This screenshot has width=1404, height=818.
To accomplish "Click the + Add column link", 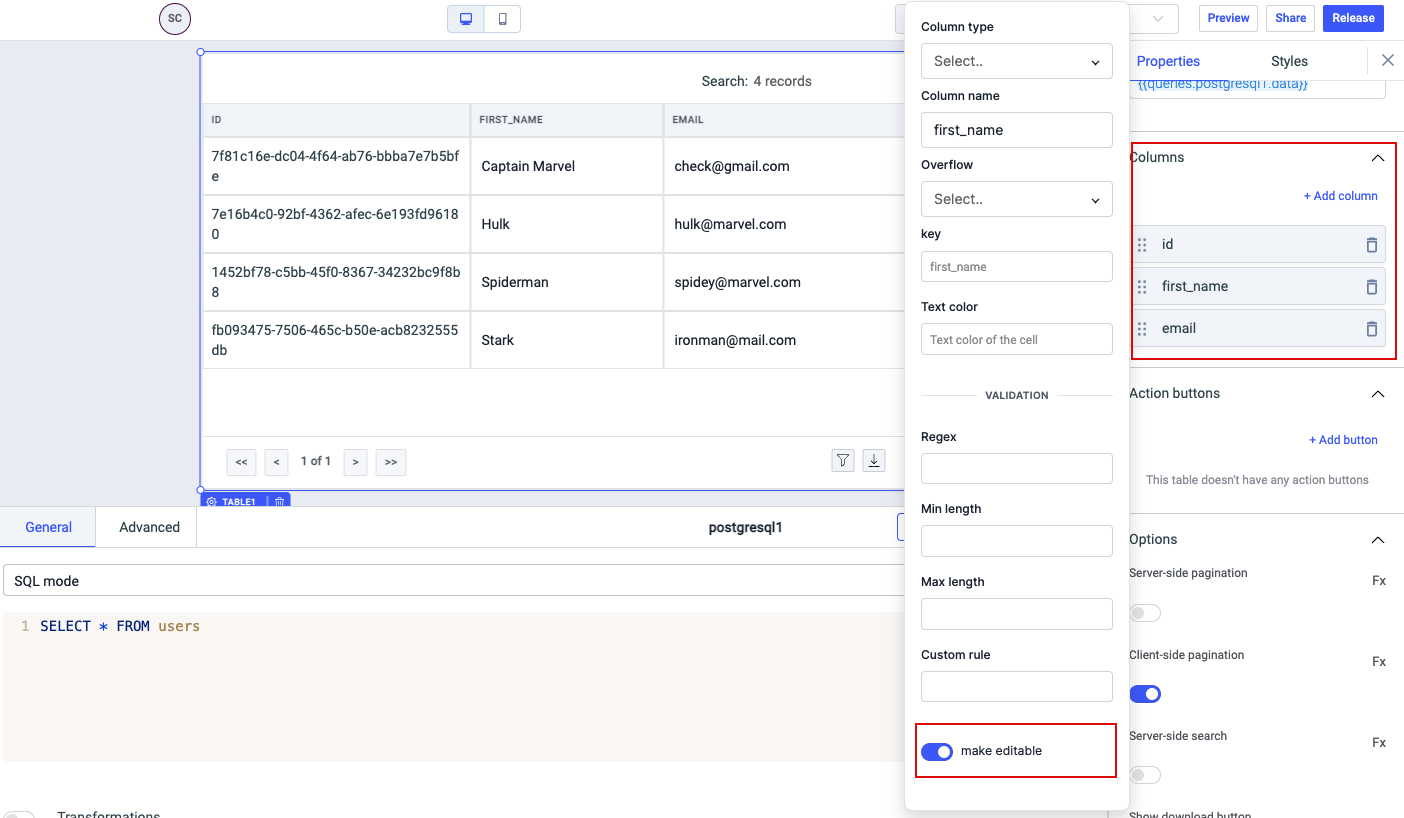I will (1340, 196).
